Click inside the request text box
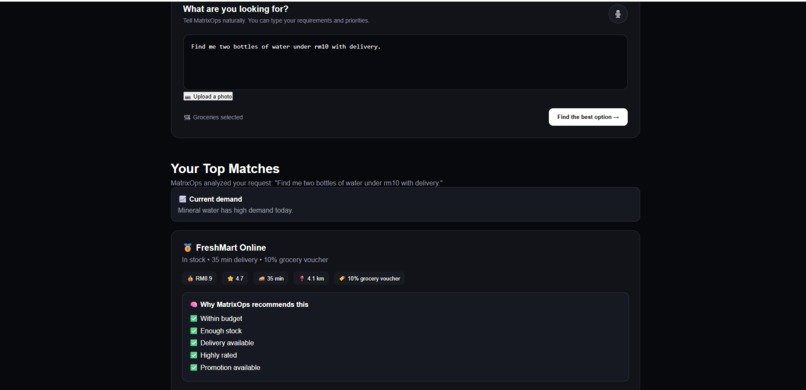Viewport: 806px width, 390px height. [x=405, y=62]
